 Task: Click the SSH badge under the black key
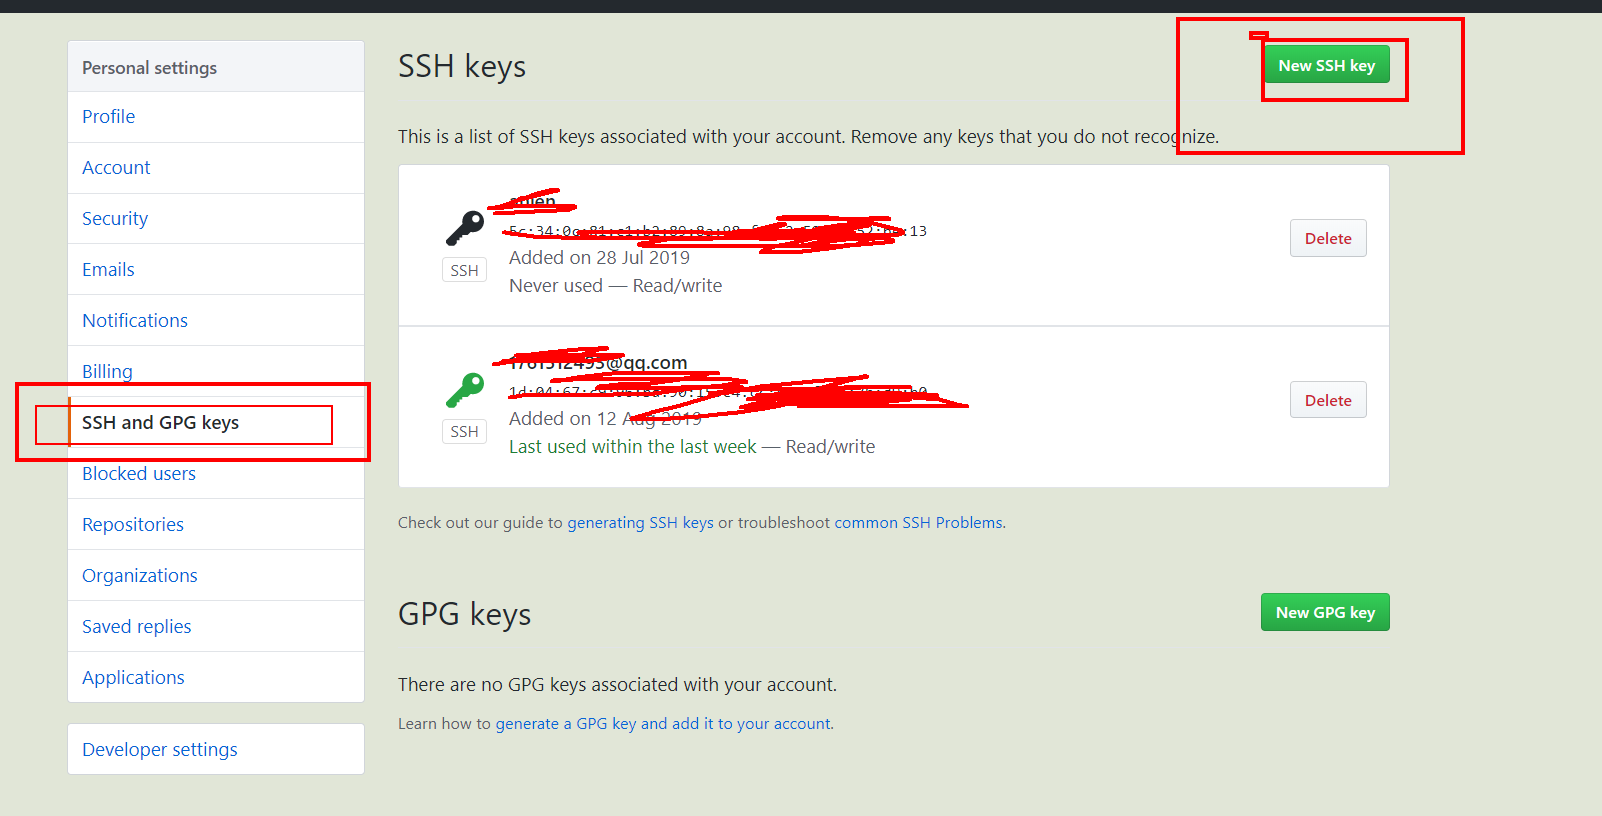(464, 270)
